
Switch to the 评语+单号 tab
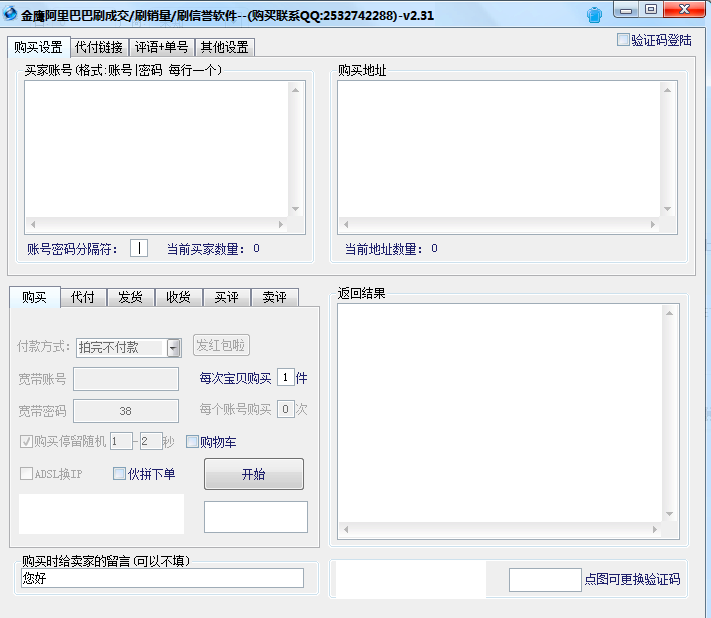(161, 47)
